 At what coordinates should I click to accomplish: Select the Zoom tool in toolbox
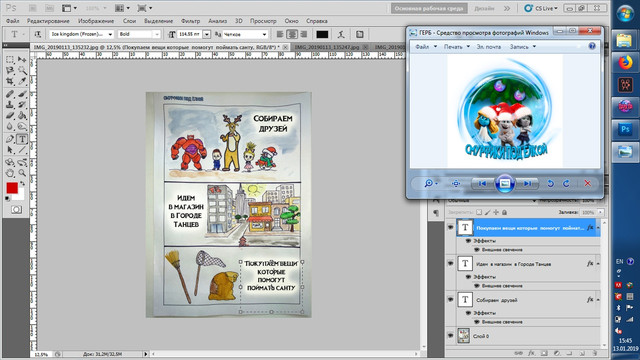coord(22,173)
